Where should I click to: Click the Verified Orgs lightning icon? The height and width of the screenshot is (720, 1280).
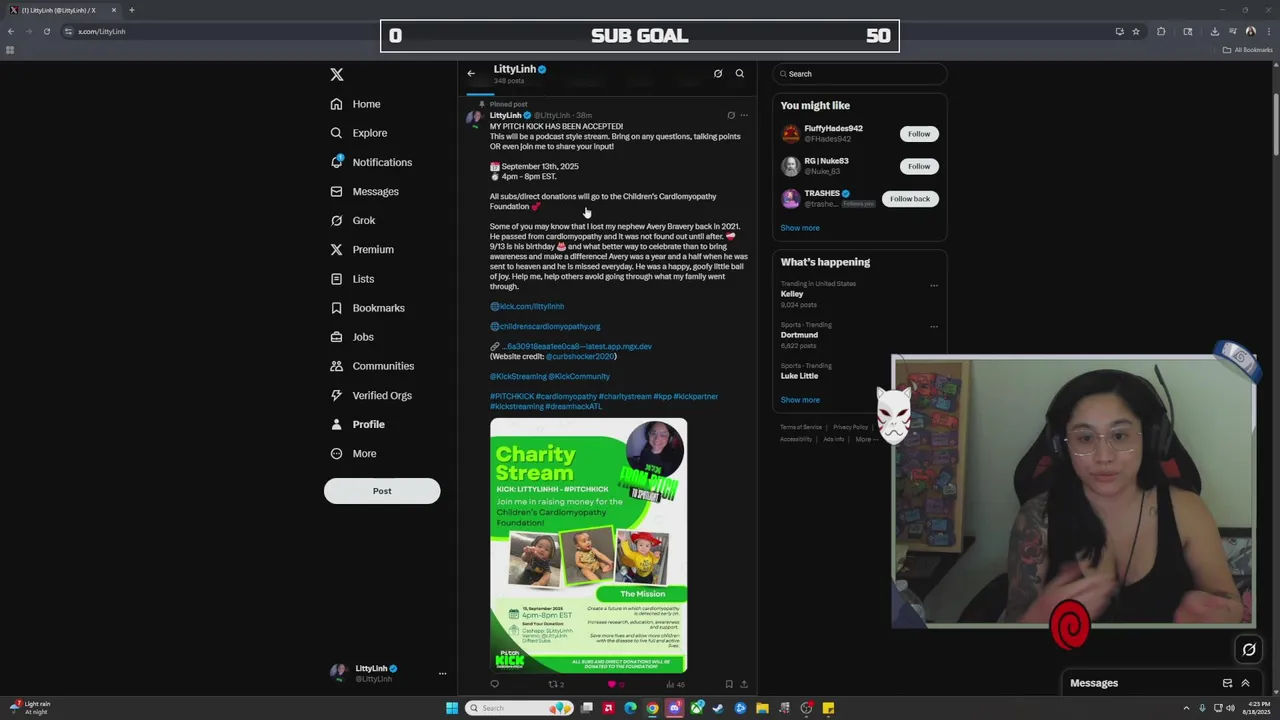click(x=336, y=395)
